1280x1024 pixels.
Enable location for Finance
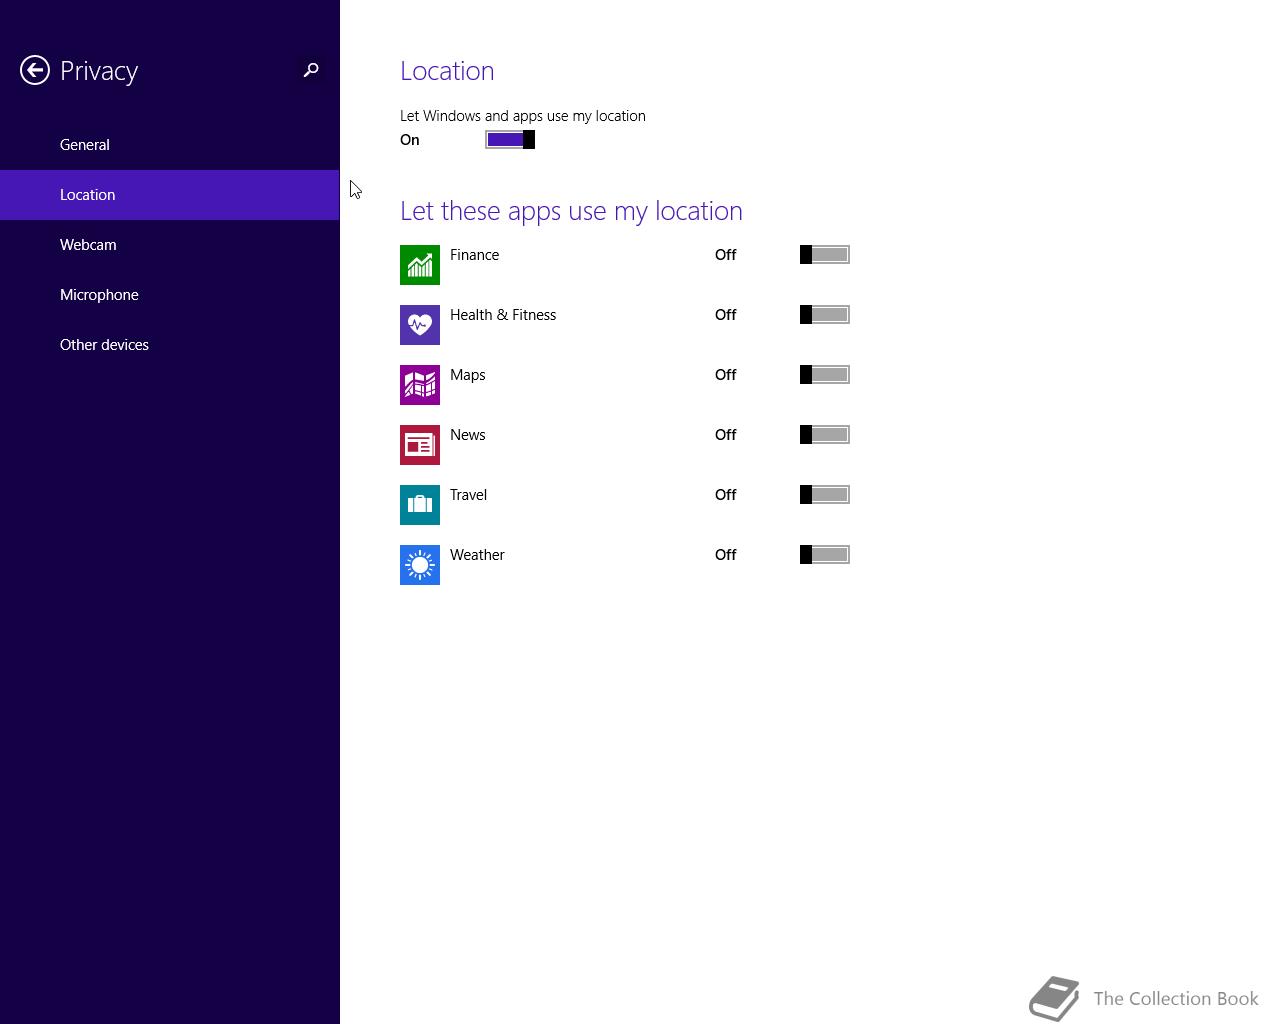tap(825, 255)
